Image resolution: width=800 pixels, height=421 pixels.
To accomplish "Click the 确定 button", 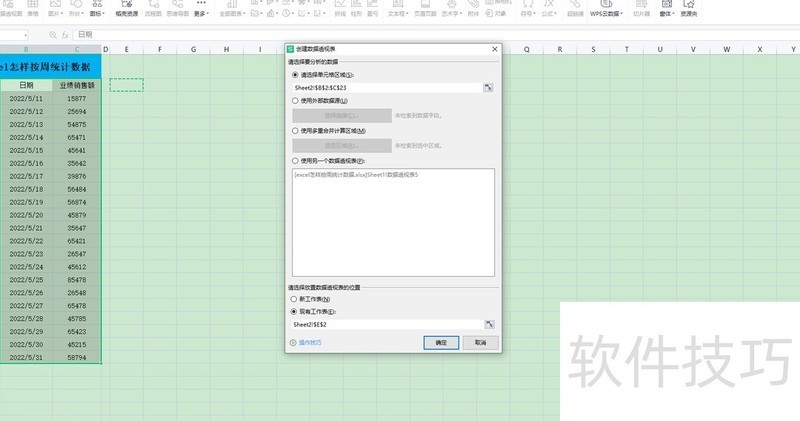I will click(x=441, y=342).
